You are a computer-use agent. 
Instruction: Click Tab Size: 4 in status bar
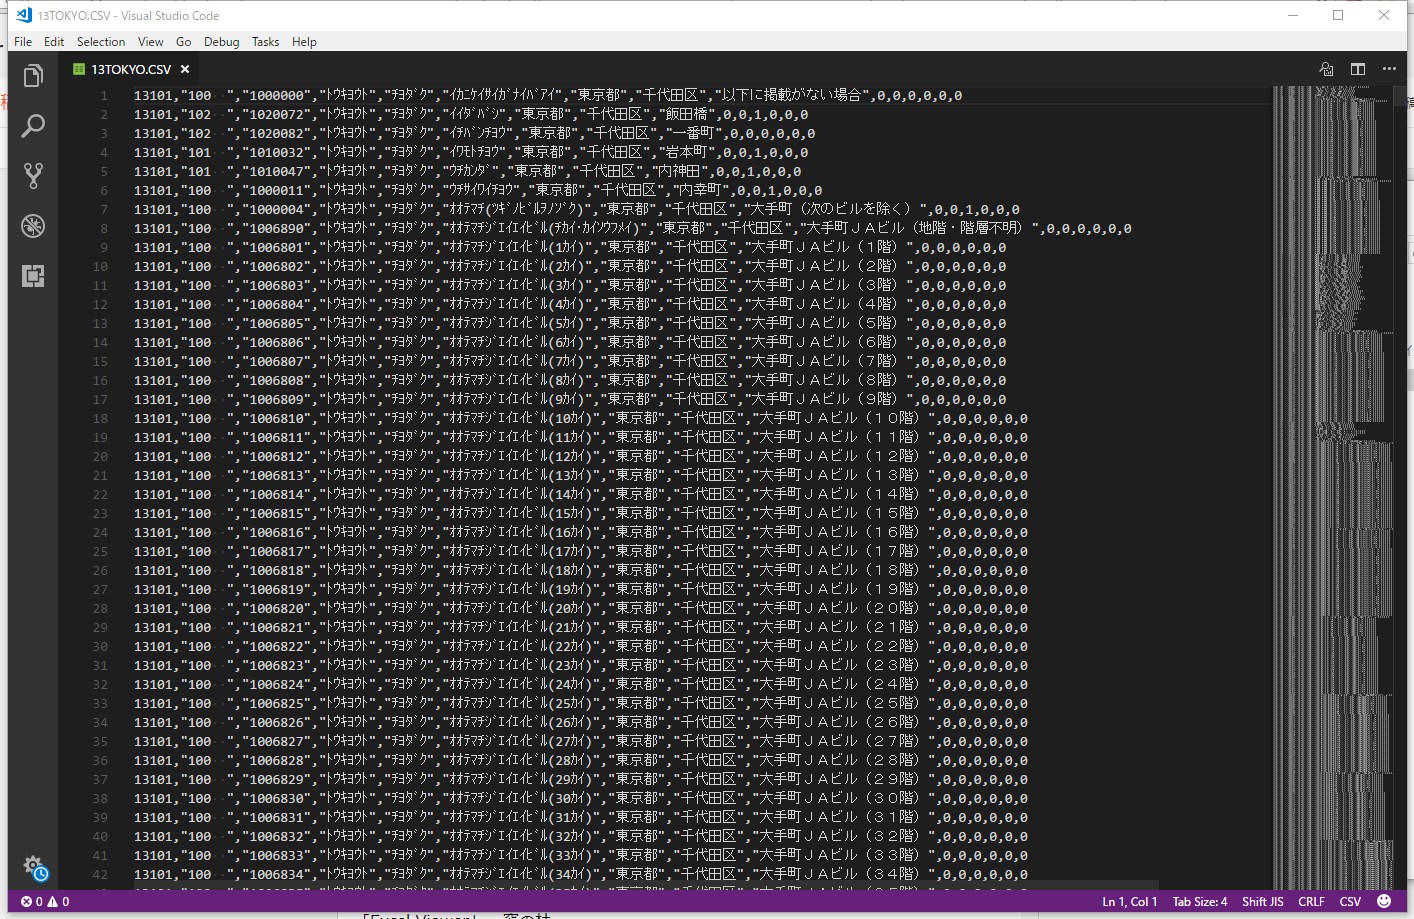tap(1199, 901)
